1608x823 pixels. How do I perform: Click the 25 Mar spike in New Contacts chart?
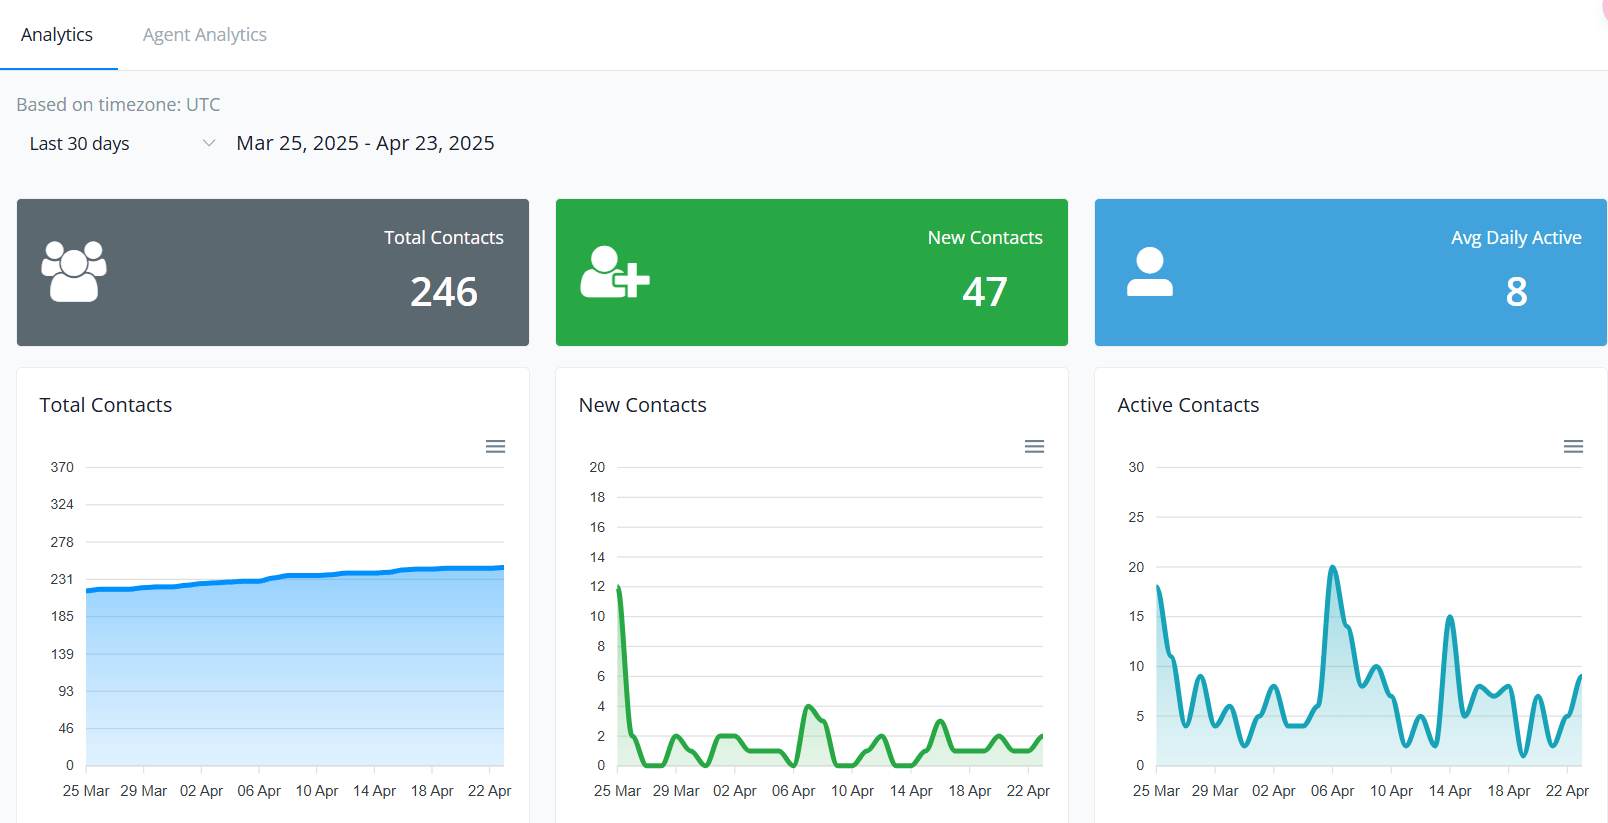(x=619, y=588)
